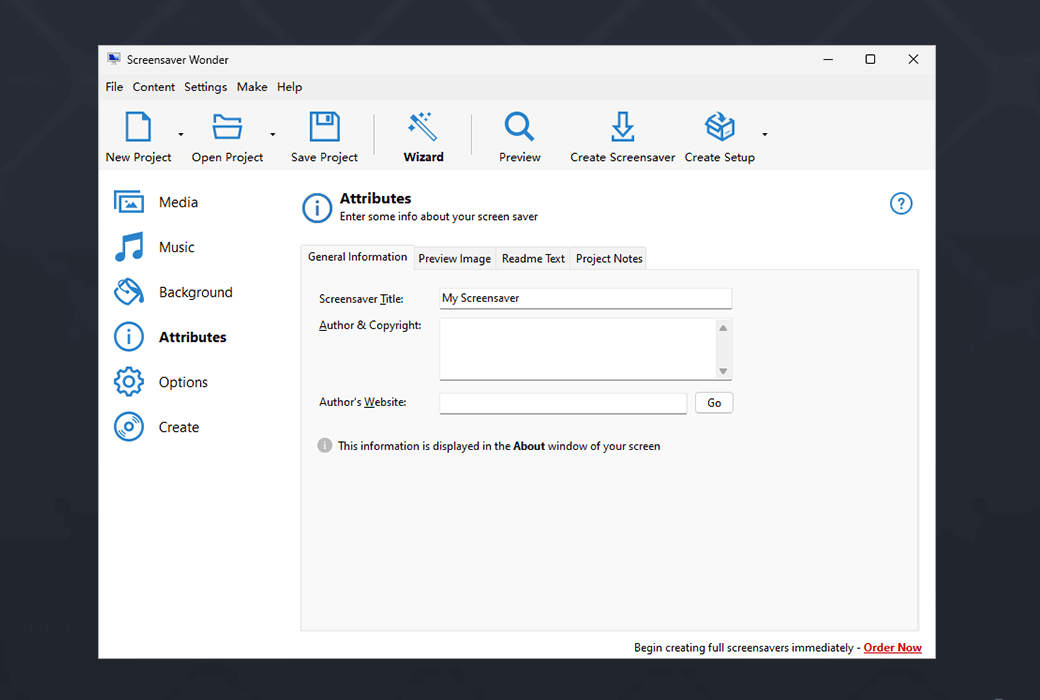Click the large Attributes header info icon
This screenshot has height=700, width=1040.
coord(317,208)
